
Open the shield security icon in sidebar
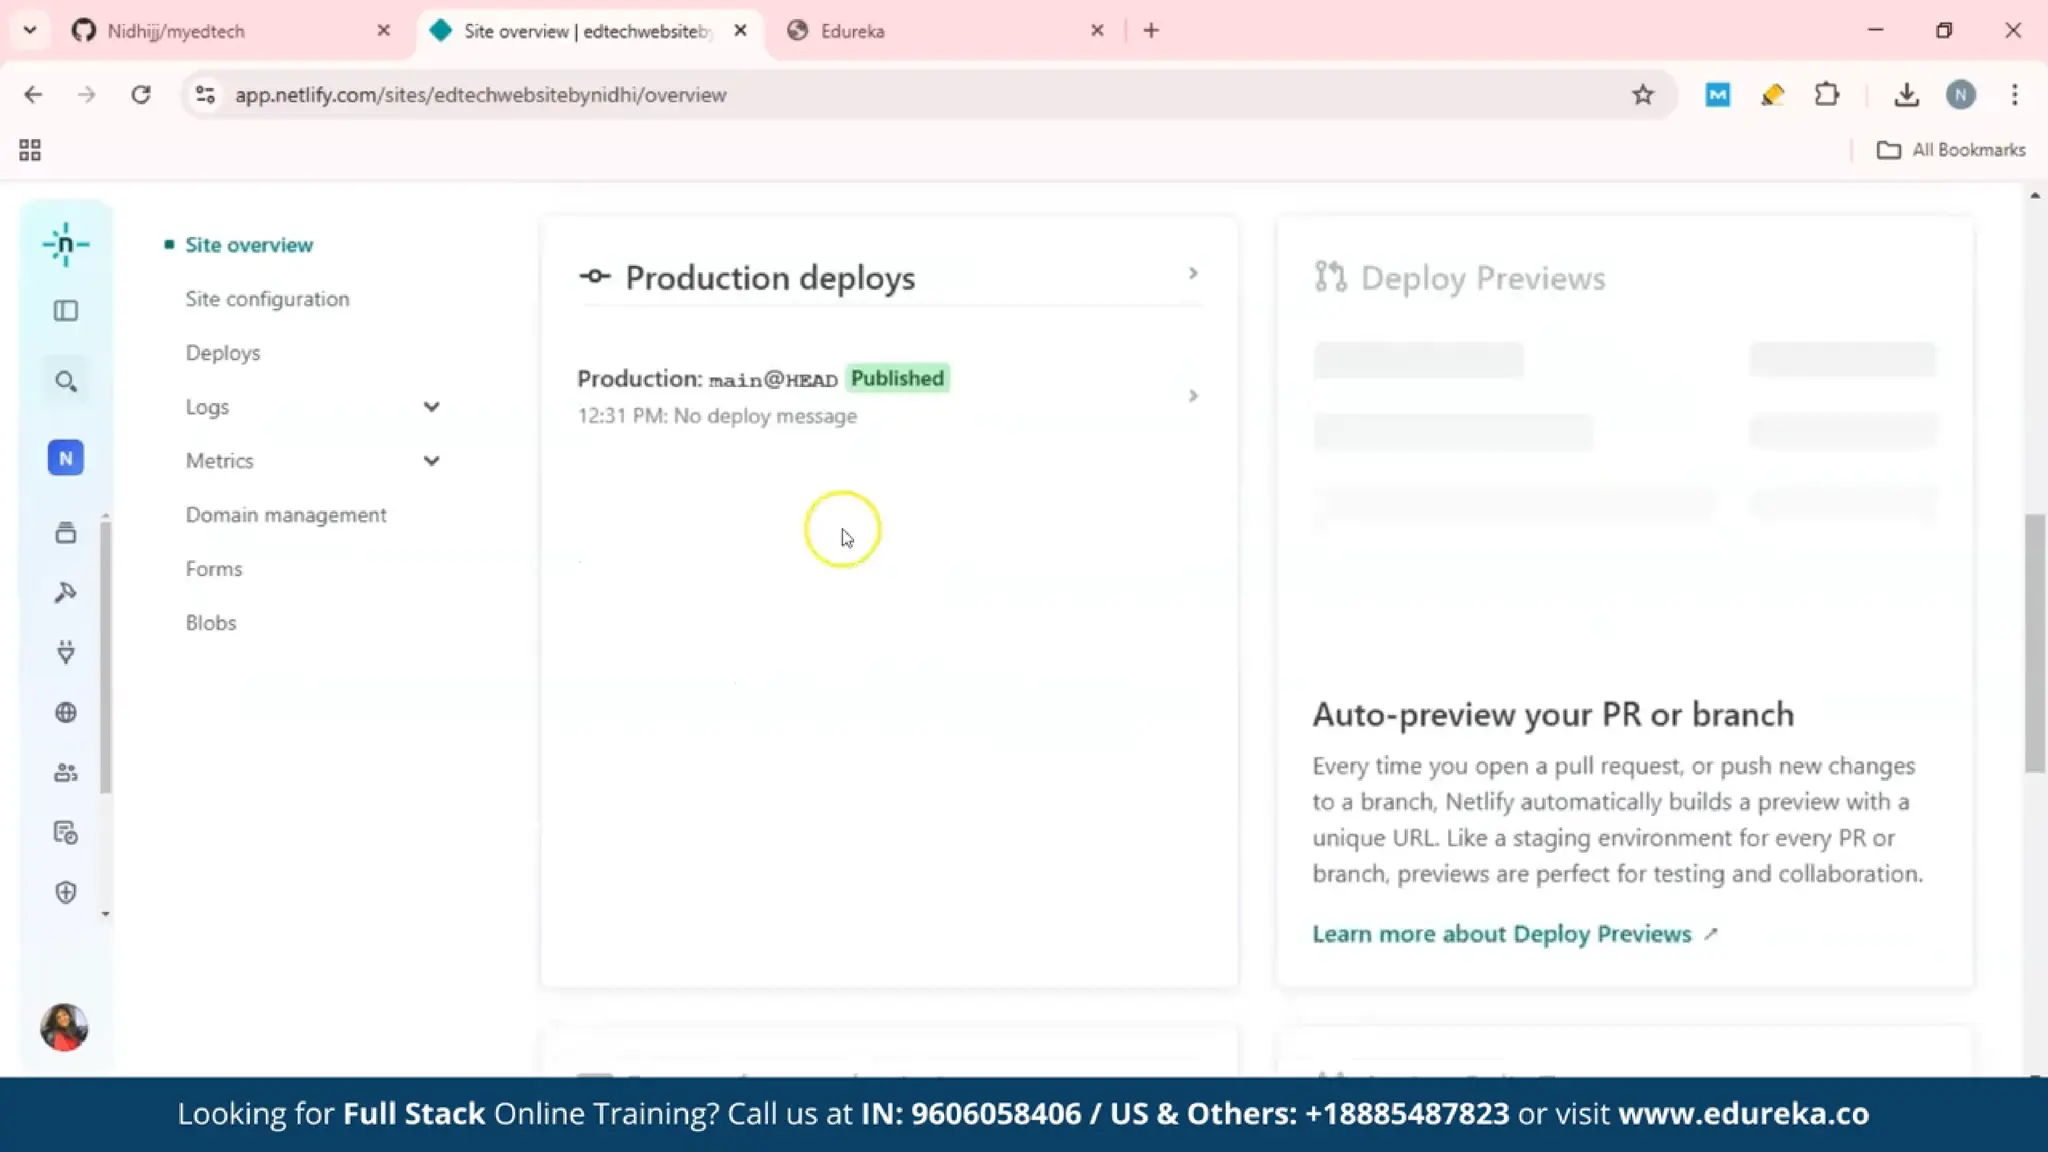66,892
